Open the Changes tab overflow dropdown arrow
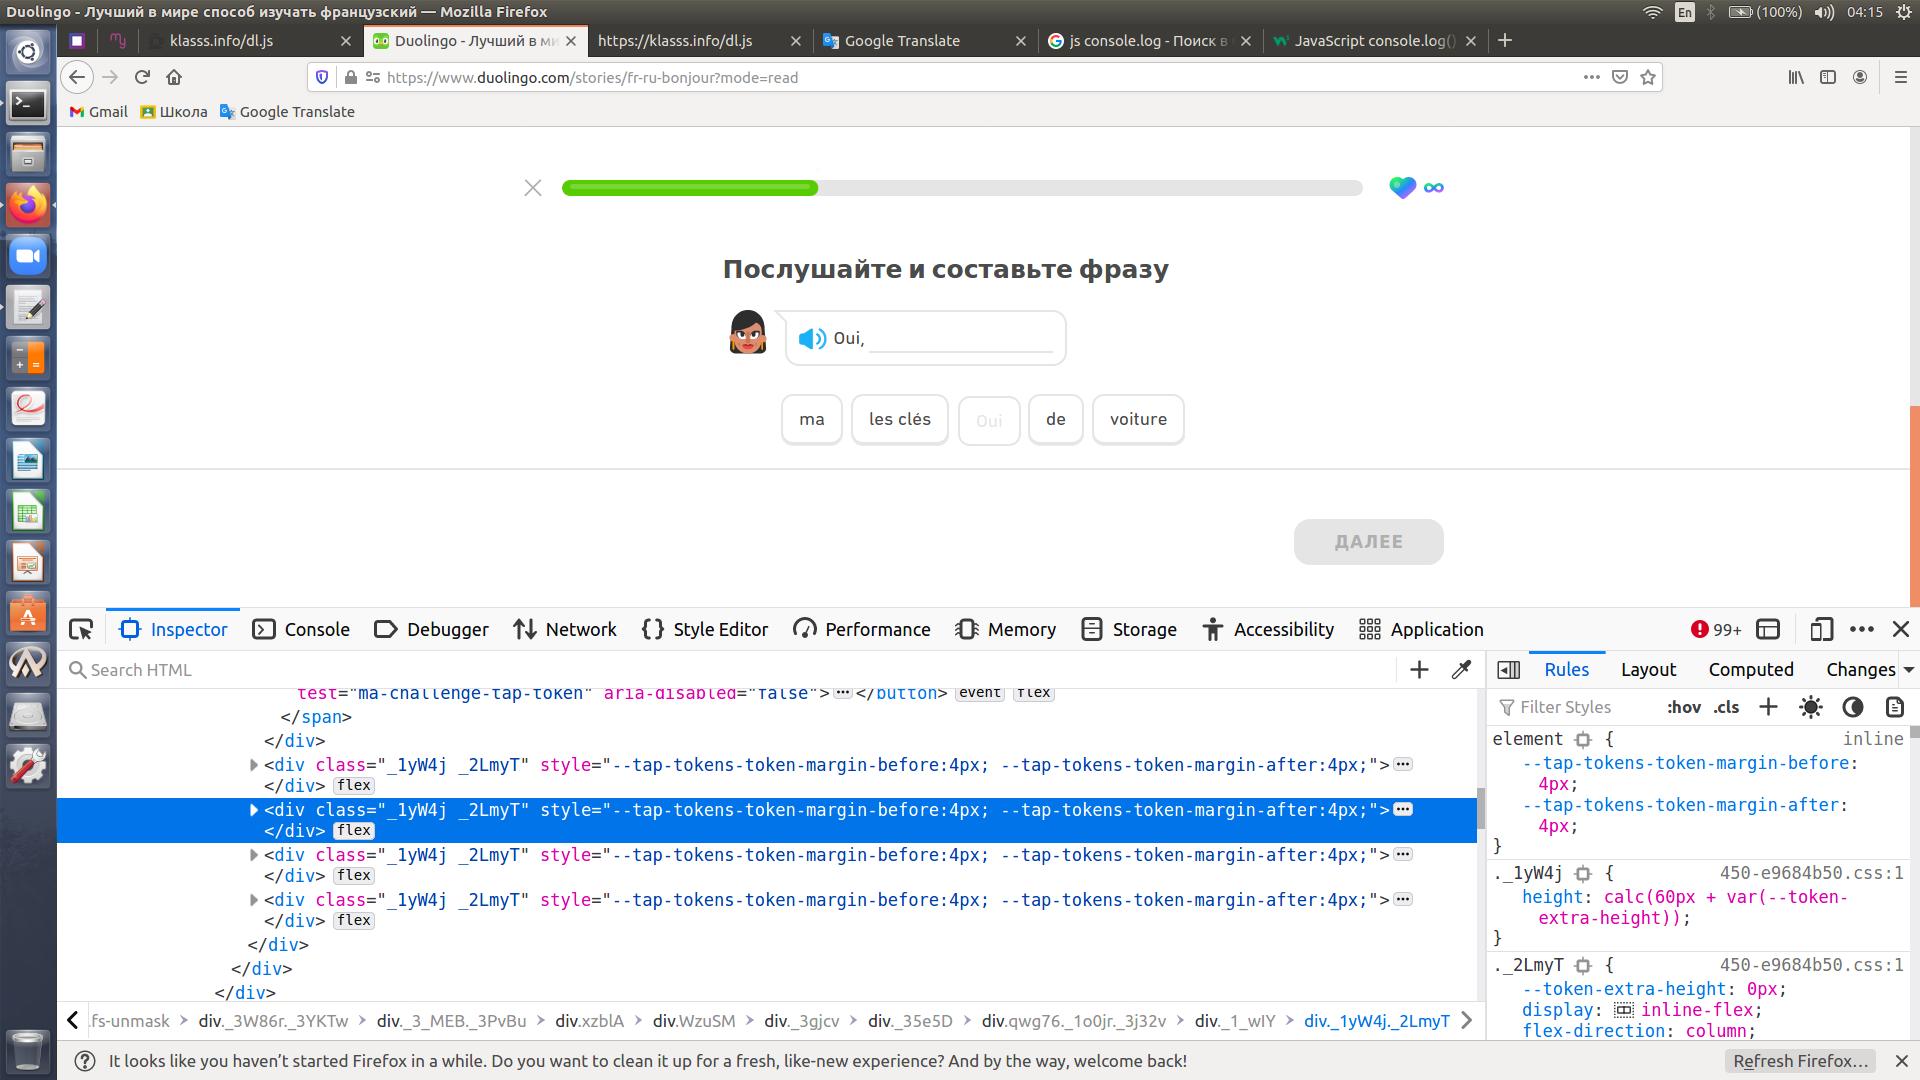Image resolution: width=1920 pixels, height=1080 pixels. (x=1908, y=670)
